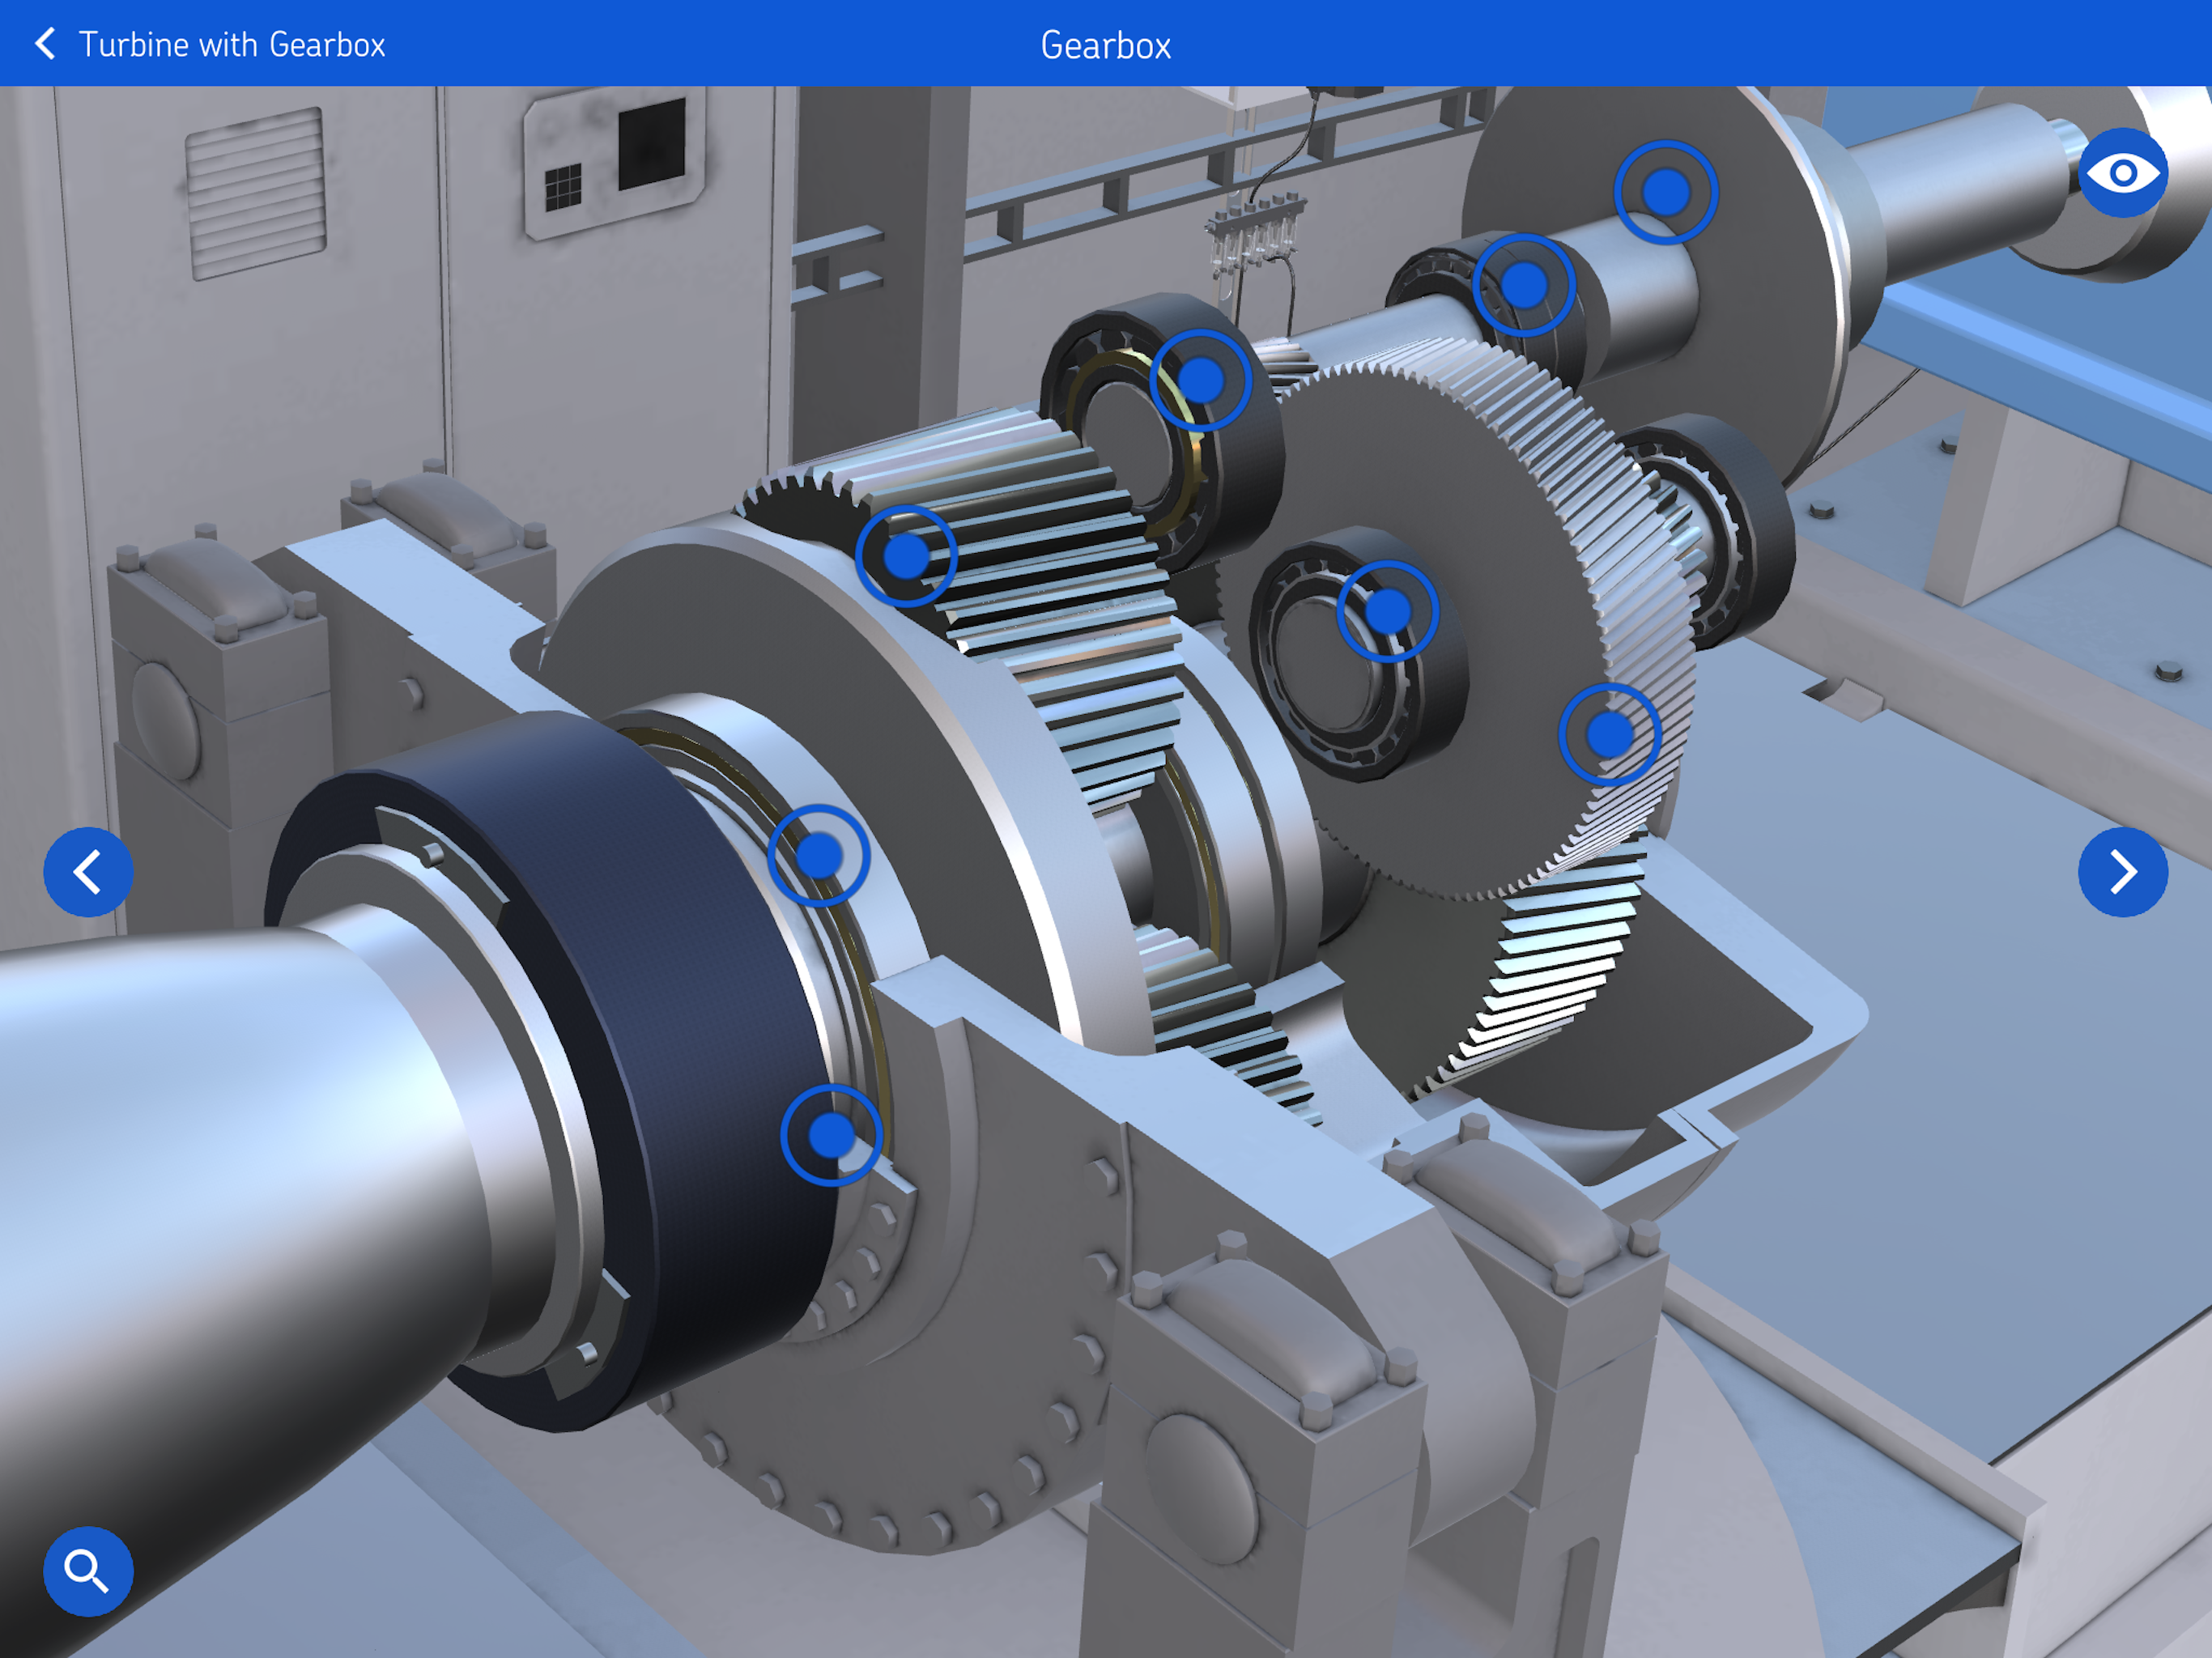The height and width of the screenshot is (1658, 2212).
Task: Select hotspot on straight-toothed spur gear
Action: (x=906, y=556)
